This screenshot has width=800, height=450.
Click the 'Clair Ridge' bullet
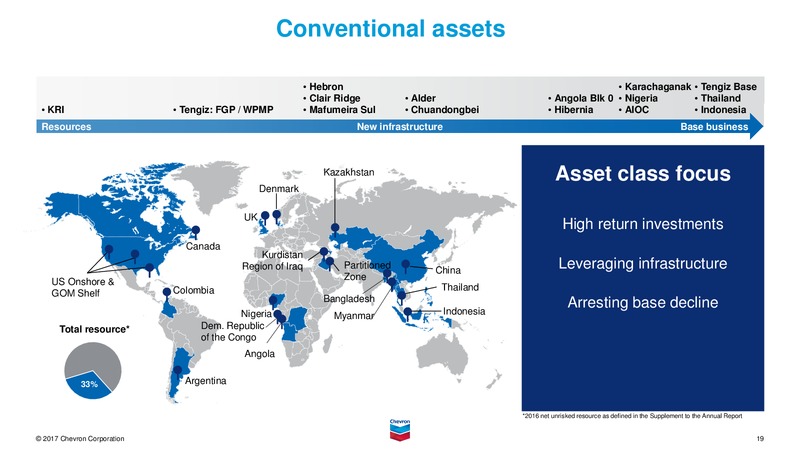pos(332,98)
